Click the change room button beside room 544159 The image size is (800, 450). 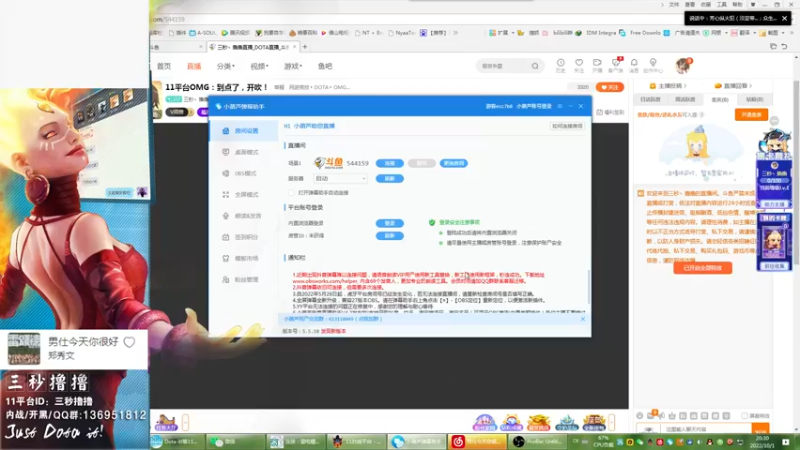coord(454,163)
